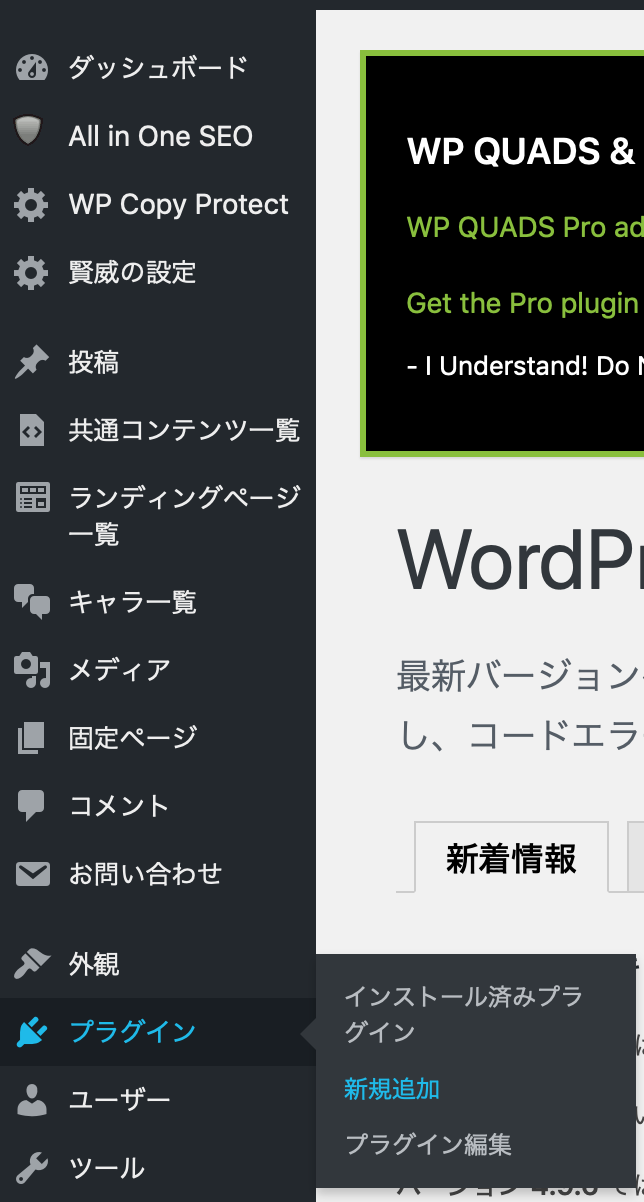Open the All in One SEO menu
Image resolution: width=644 pixels, height=1202 pixels.
tap(158, 136)
